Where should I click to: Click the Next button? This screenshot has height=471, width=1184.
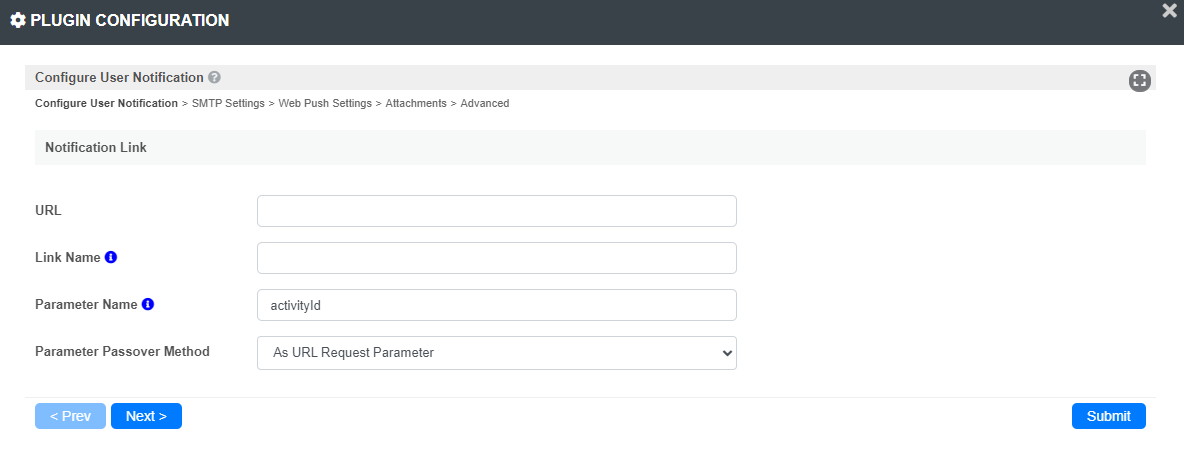coord(146,416)
